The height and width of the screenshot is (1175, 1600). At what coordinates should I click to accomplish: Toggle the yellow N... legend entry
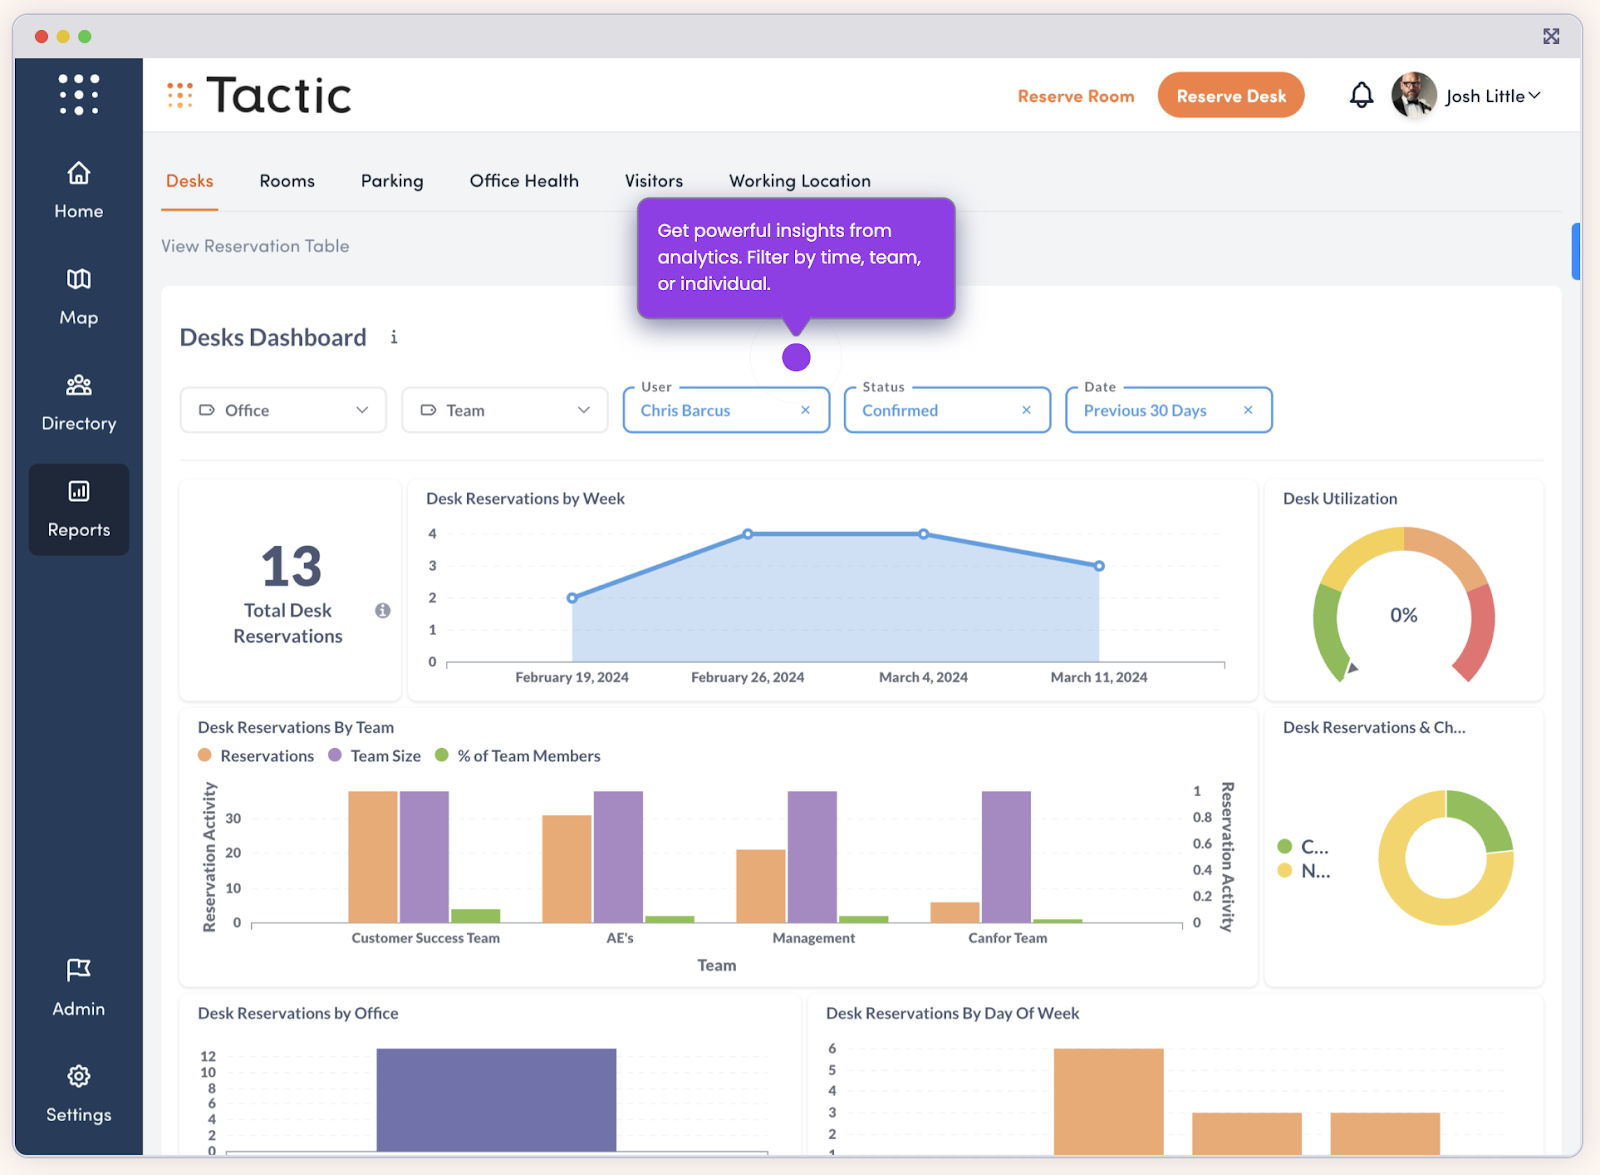click(x=1304, y=871)
